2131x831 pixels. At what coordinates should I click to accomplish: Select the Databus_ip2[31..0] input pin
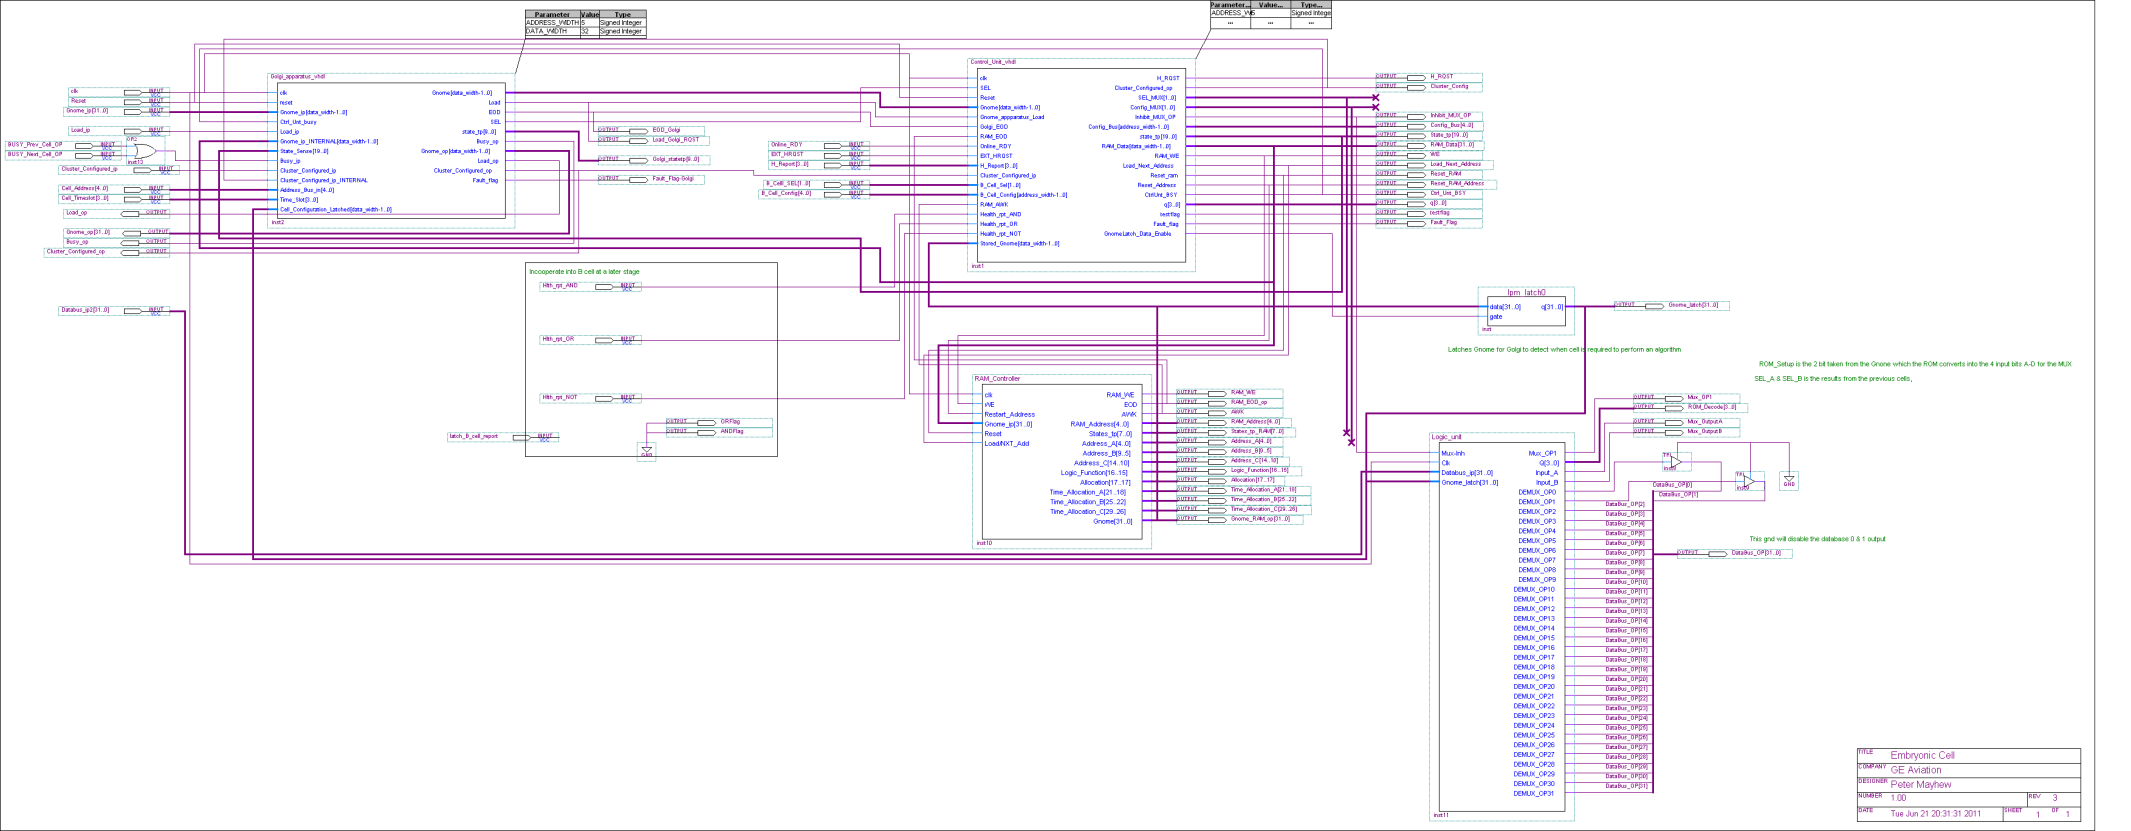coord(133,311)
